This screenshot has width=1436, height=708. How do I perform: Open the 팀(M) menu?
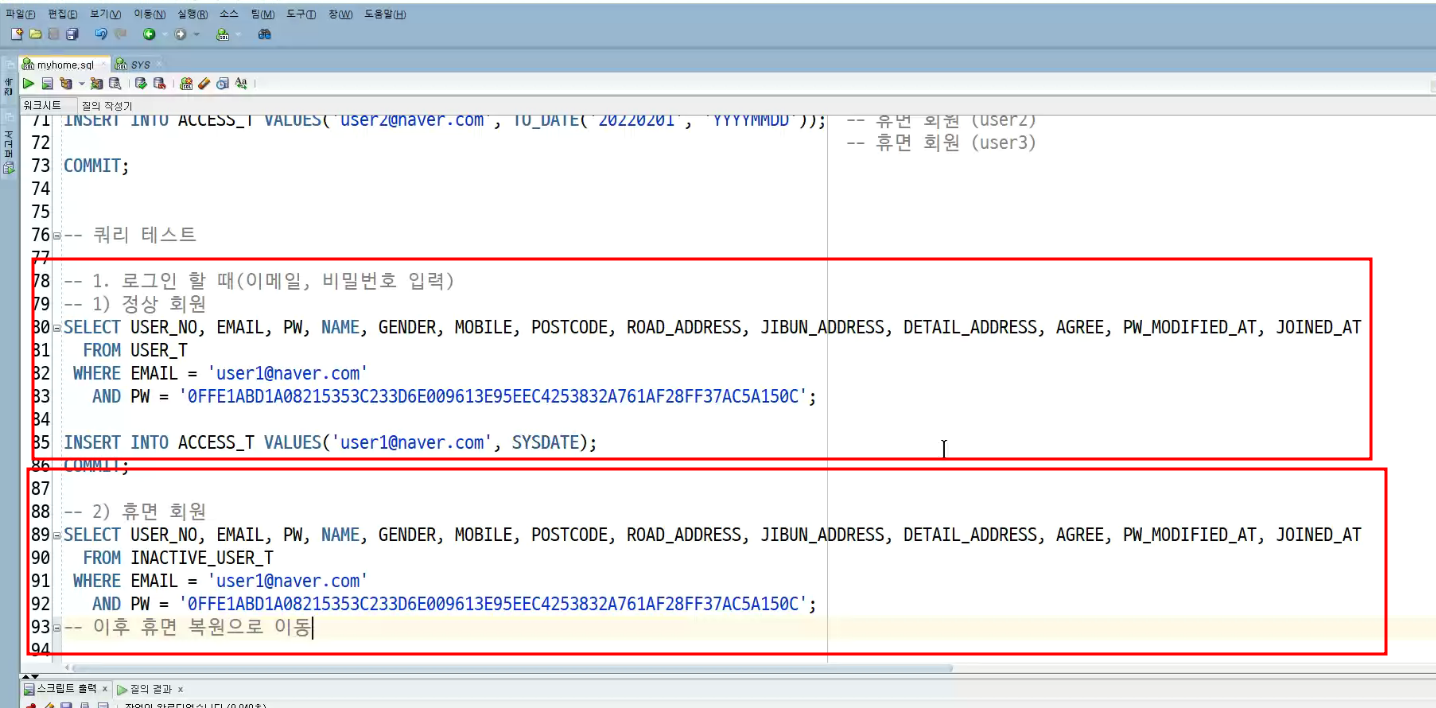point(262,14)
